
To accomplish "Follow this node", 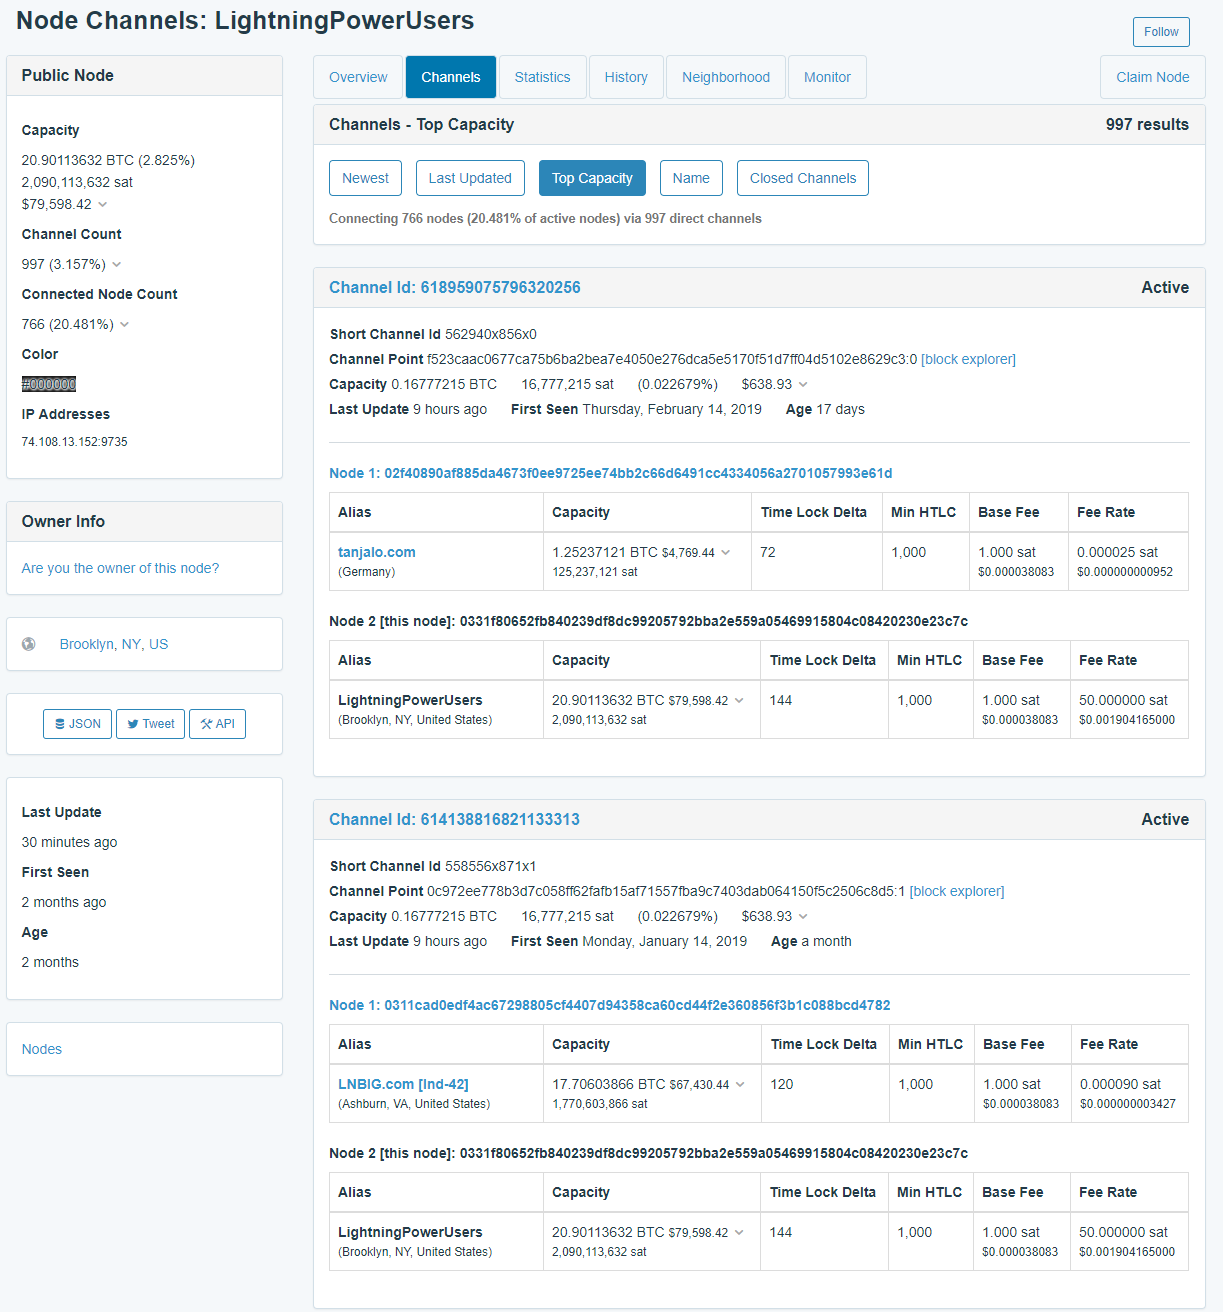I will click(1161, 32).
